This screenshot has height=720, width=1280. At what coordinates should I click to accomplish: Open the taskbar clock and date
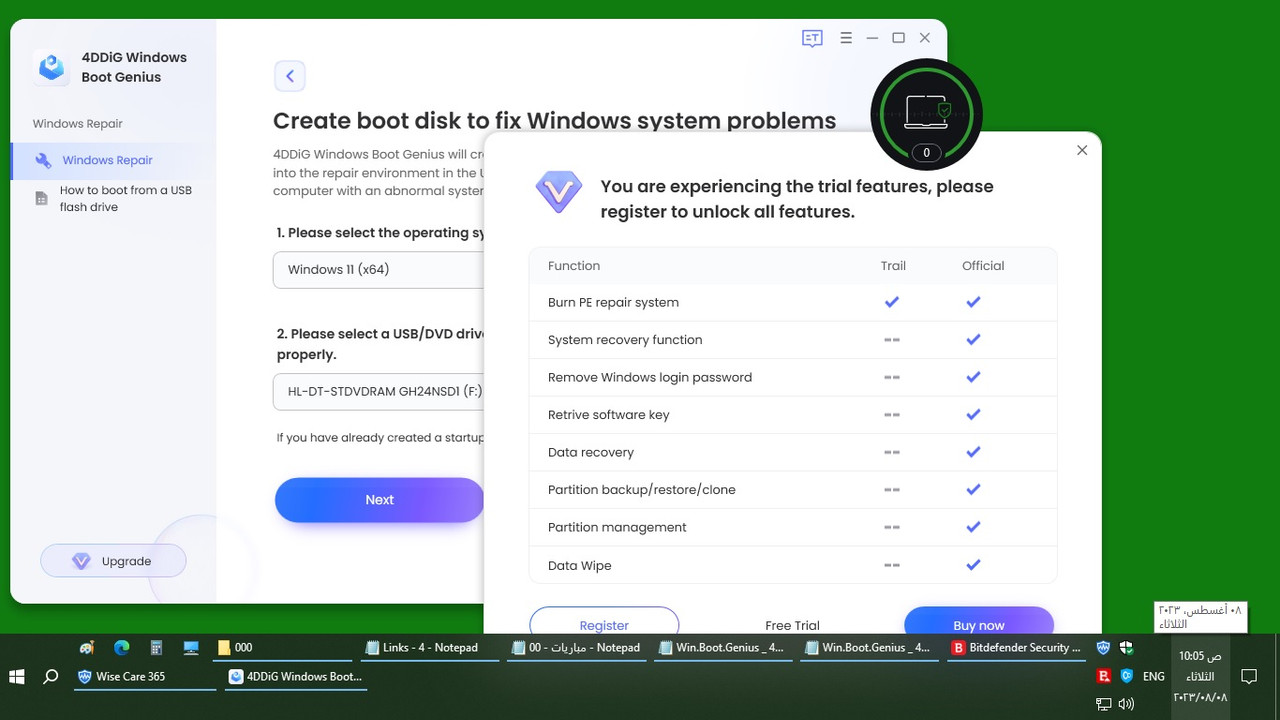pyautogui.click(x=1199, y=677)
